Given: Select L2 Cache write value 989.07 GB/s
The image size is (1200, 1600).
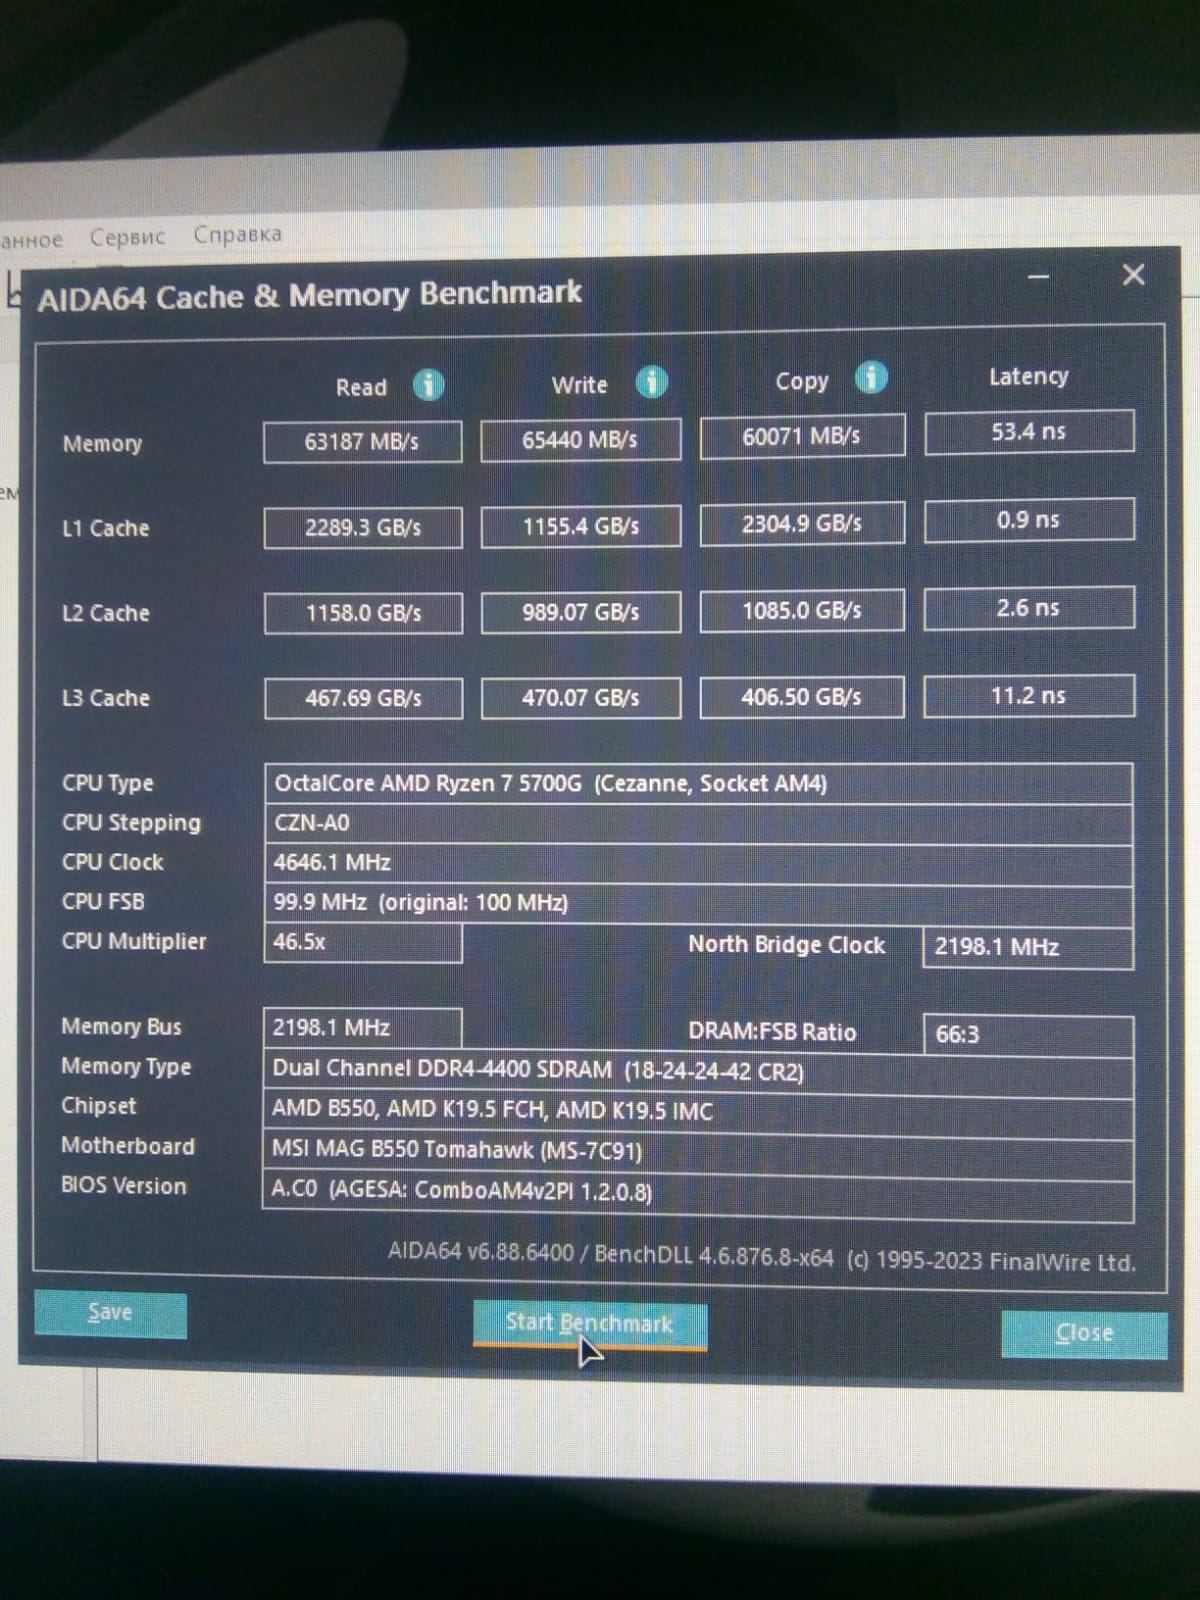Looking at the screenshot, I should pyautogui.click(x=581, y=612).
